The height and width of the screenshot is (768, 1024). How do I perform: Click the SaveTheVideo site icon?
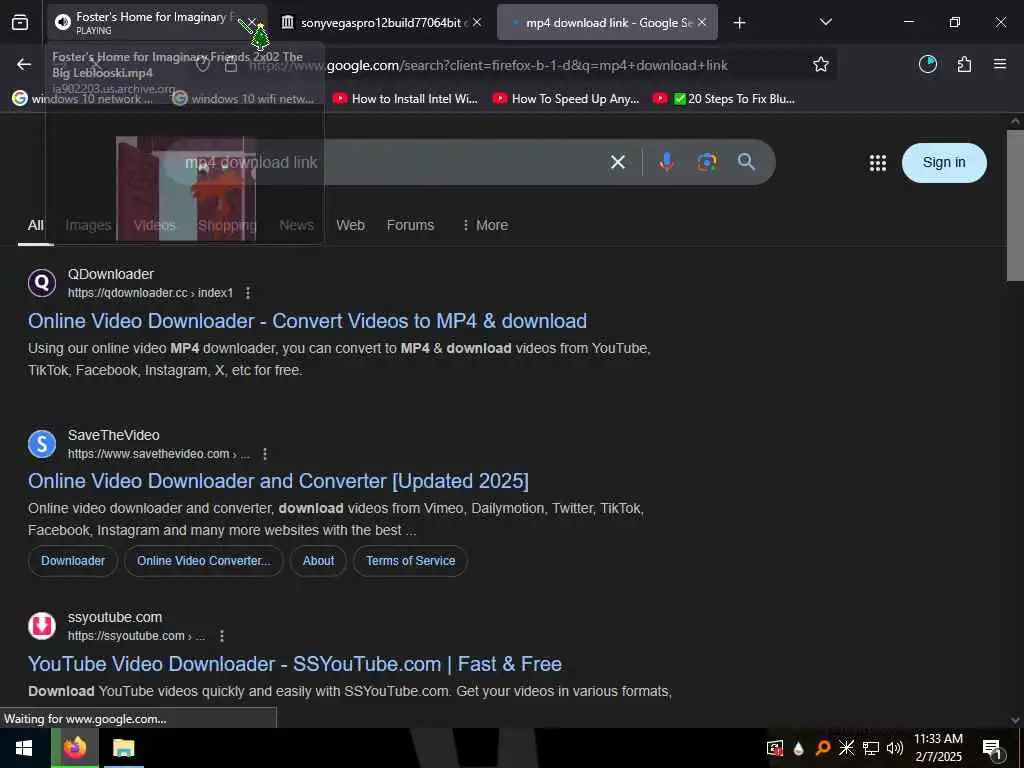[42, 444]
